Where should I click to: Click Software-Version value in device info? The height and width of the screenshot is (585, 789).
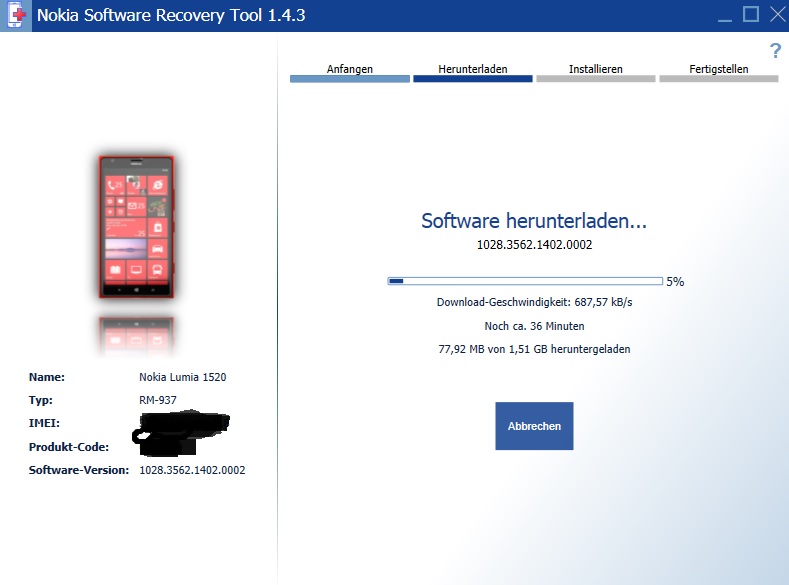point(192,470)
